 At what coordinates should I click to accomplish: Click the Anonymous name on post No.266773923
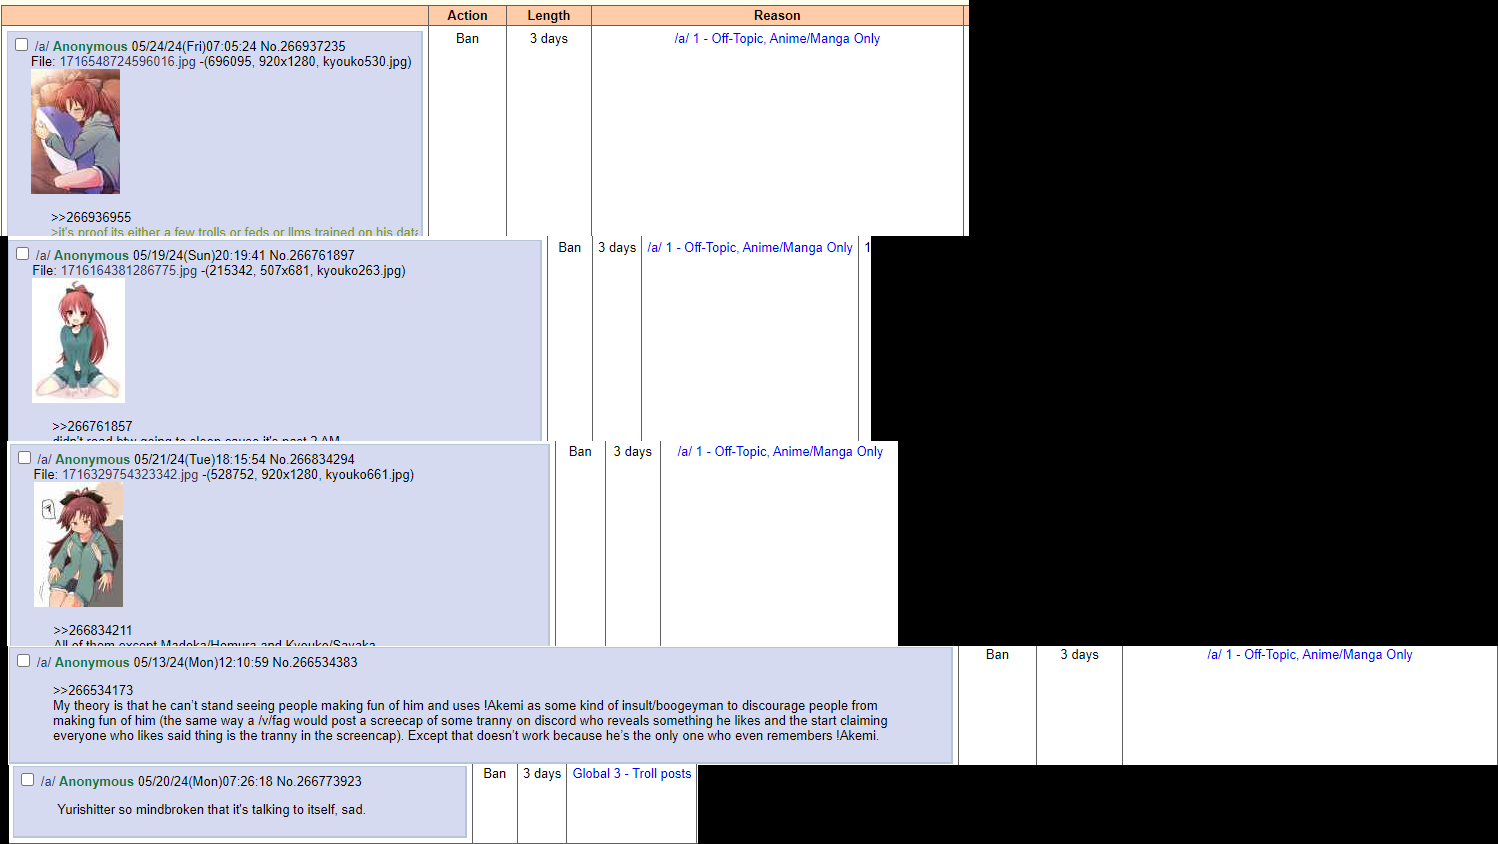tap(96, 782)
